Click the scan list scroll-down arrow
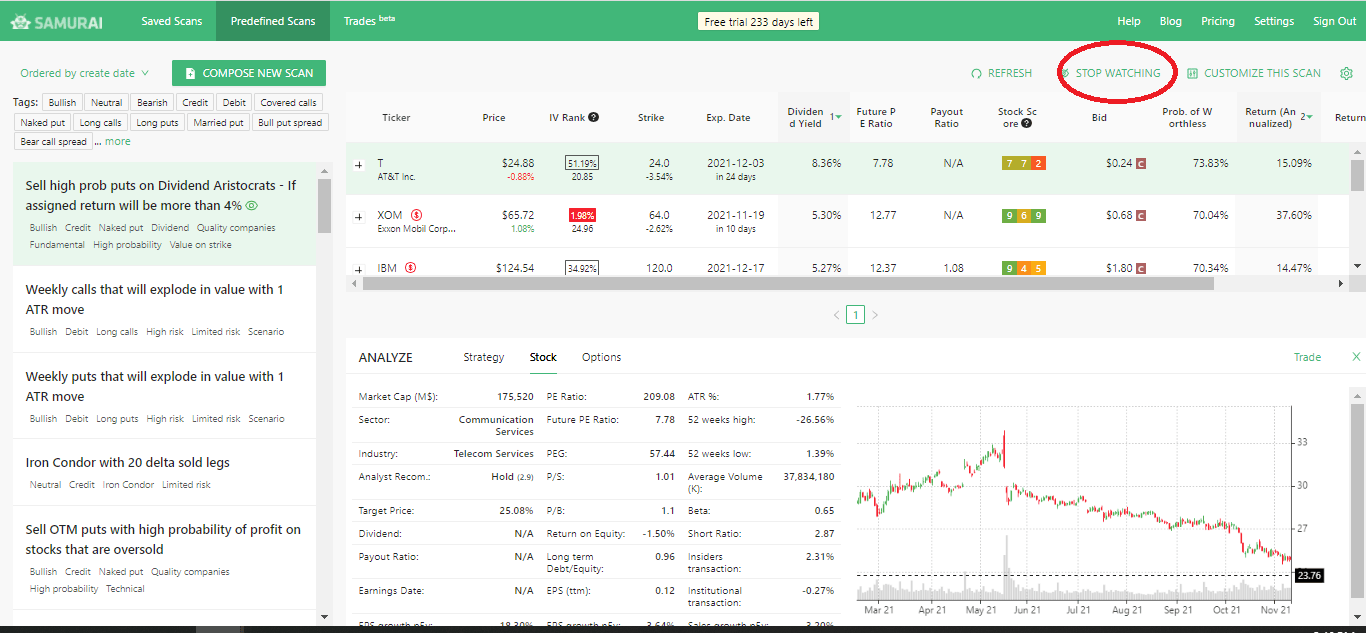This screenshot has width=1366, height=633. 324,619
